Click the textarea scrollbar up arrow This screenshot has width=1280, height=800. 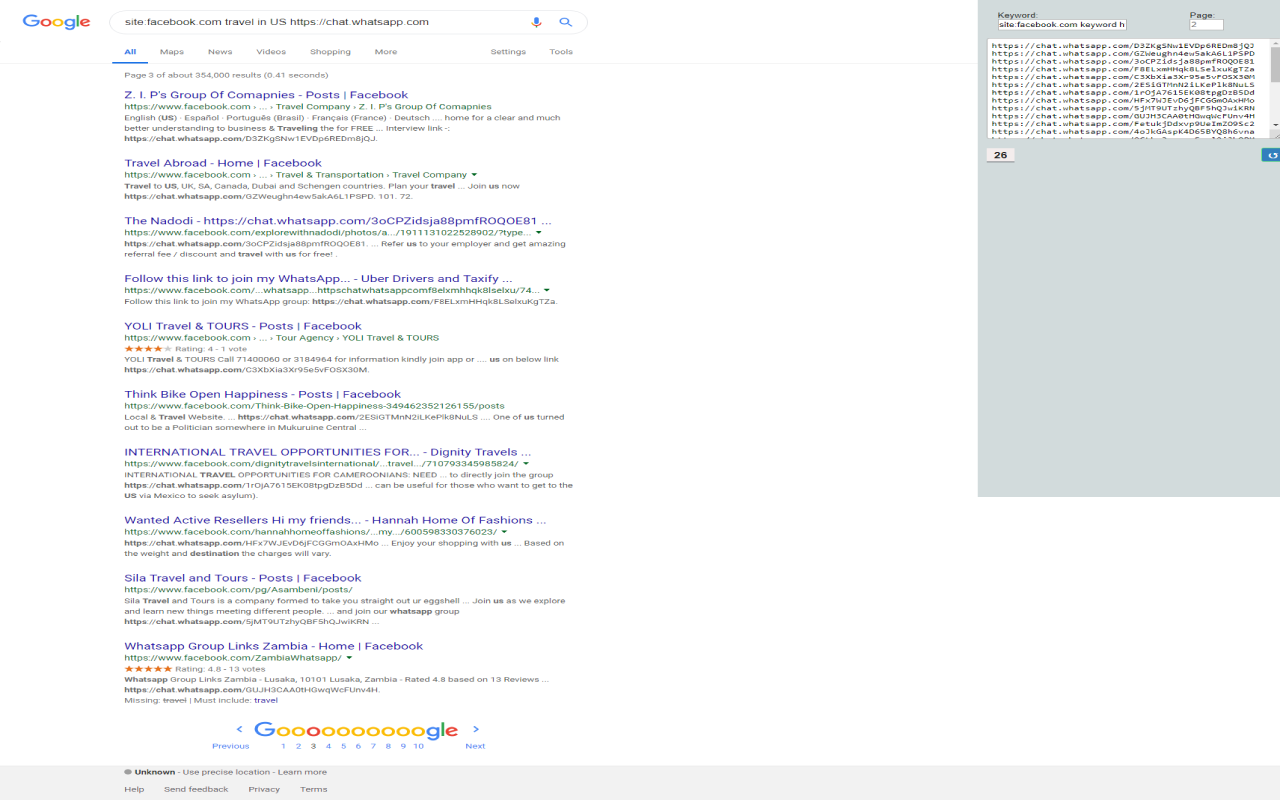pos(1275,44)
